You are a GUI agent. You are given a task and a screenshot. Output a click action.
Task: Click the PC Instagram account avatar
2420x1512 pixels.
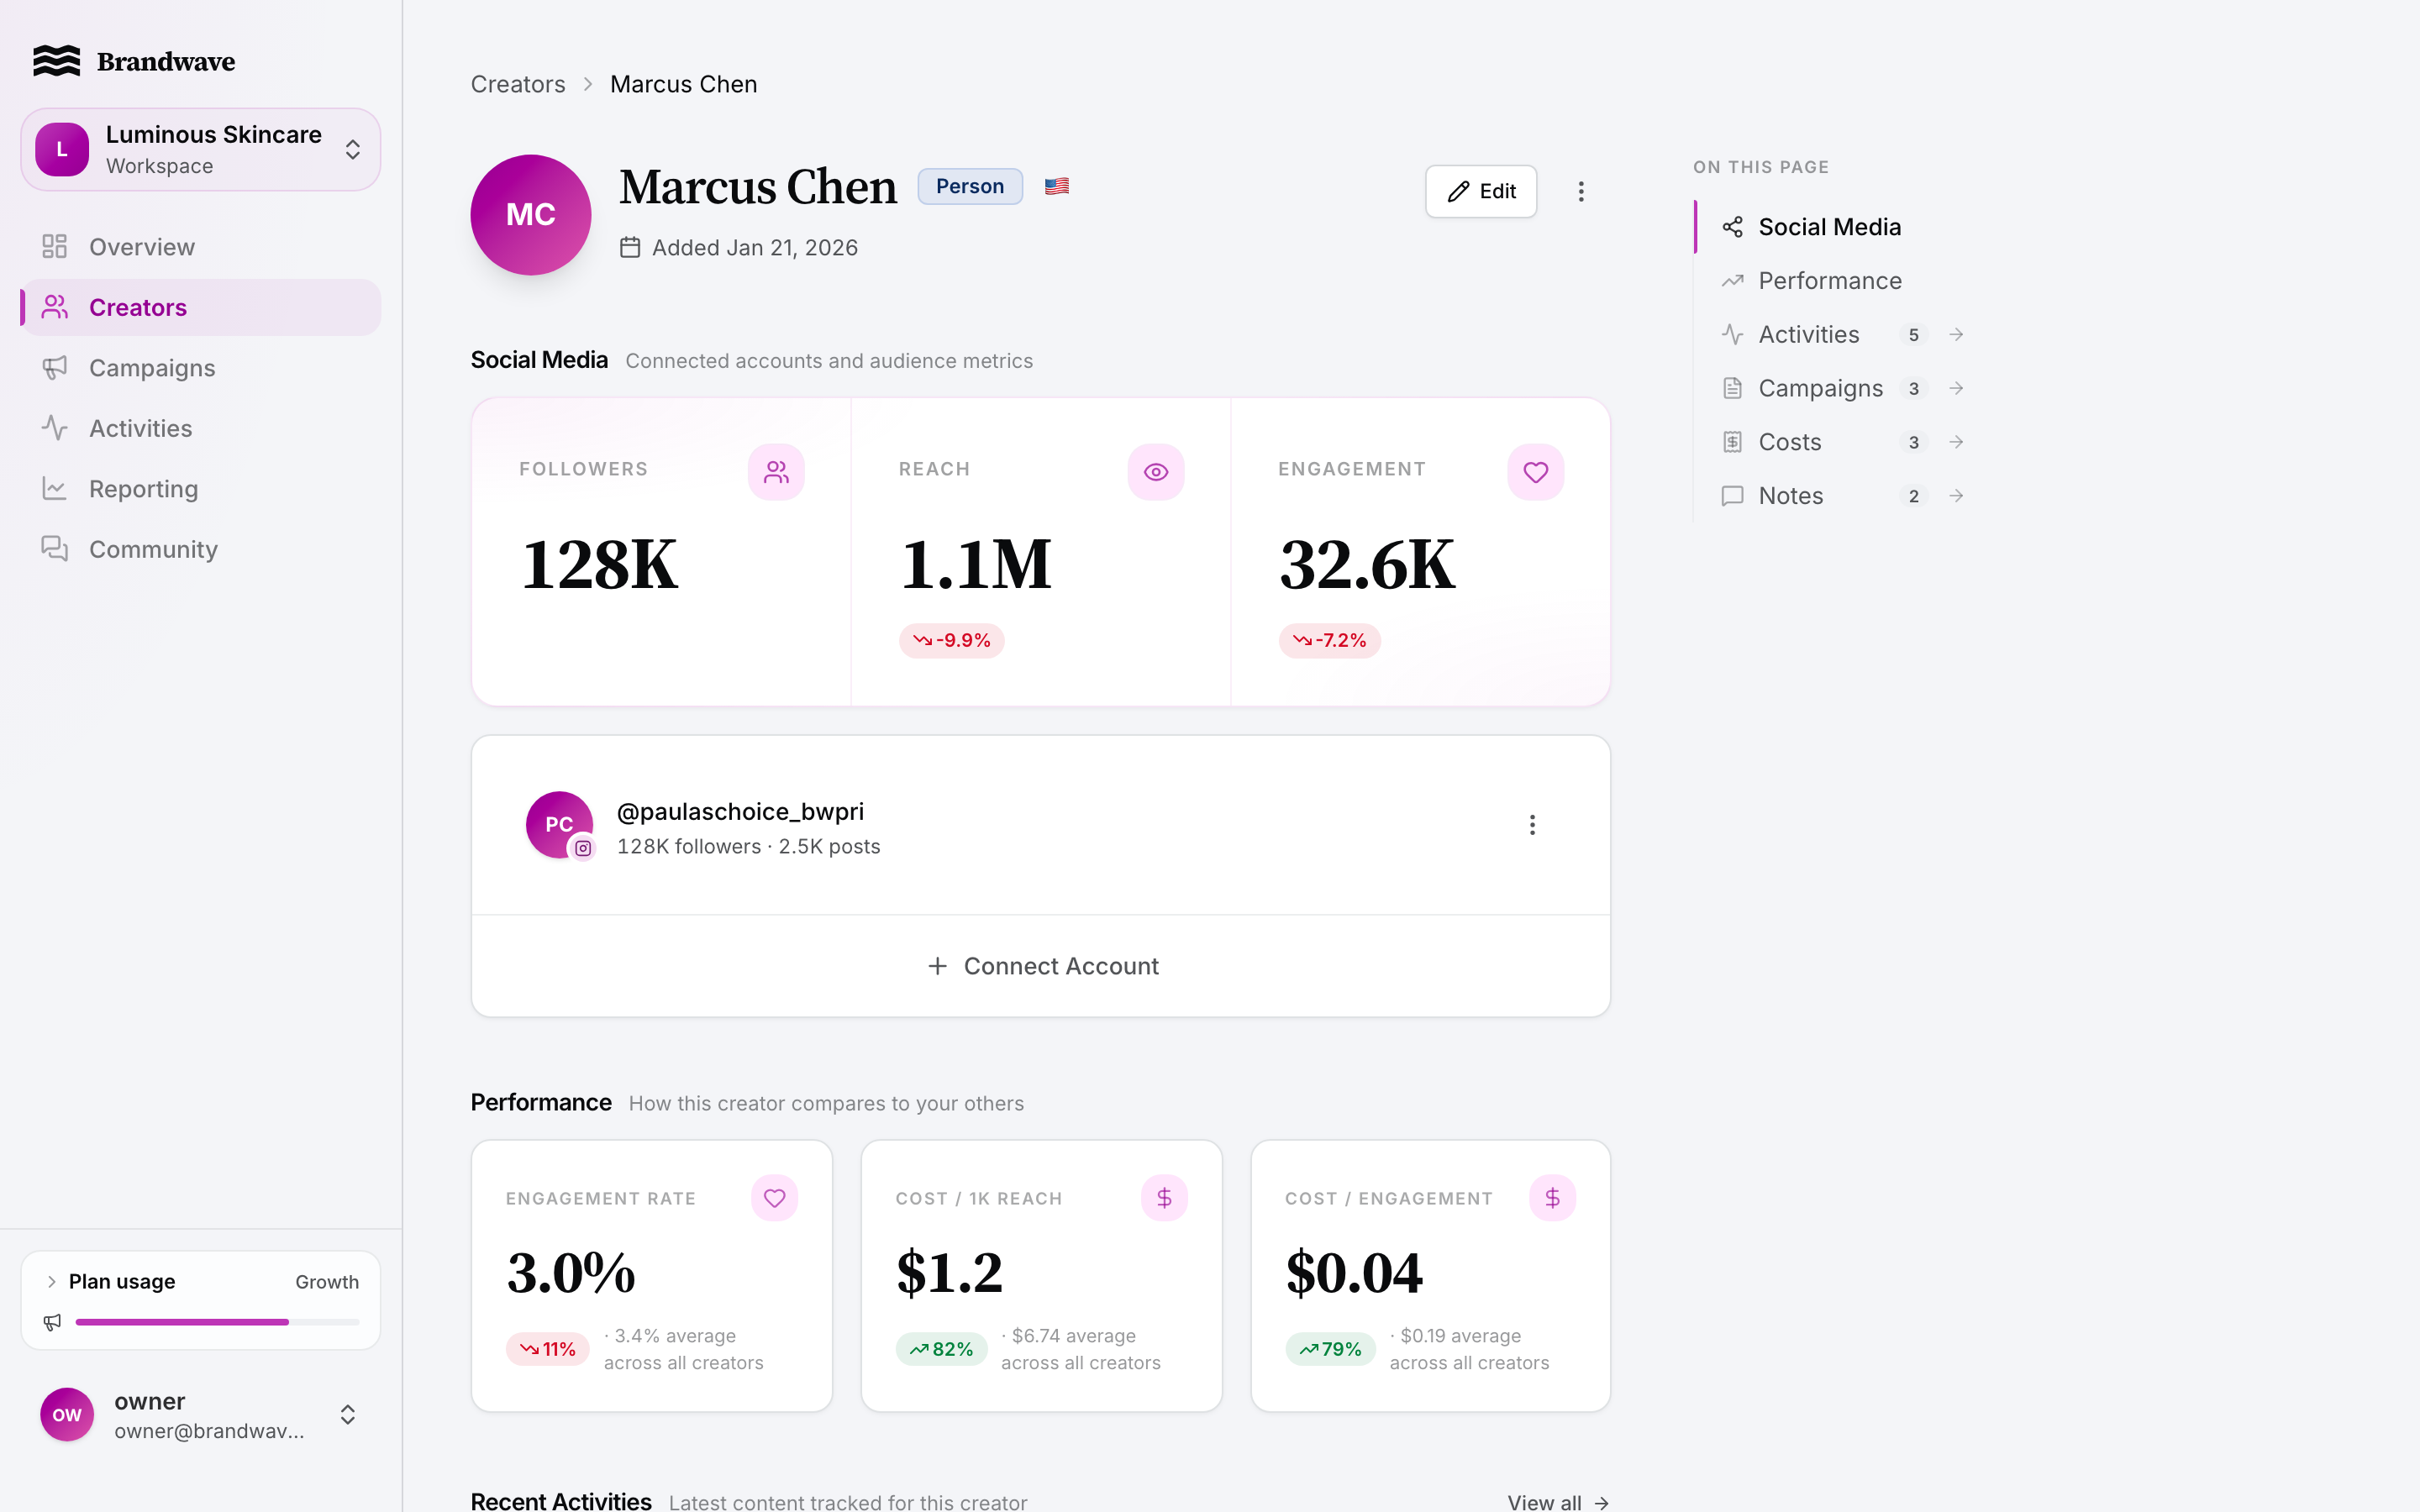[560, 825]
